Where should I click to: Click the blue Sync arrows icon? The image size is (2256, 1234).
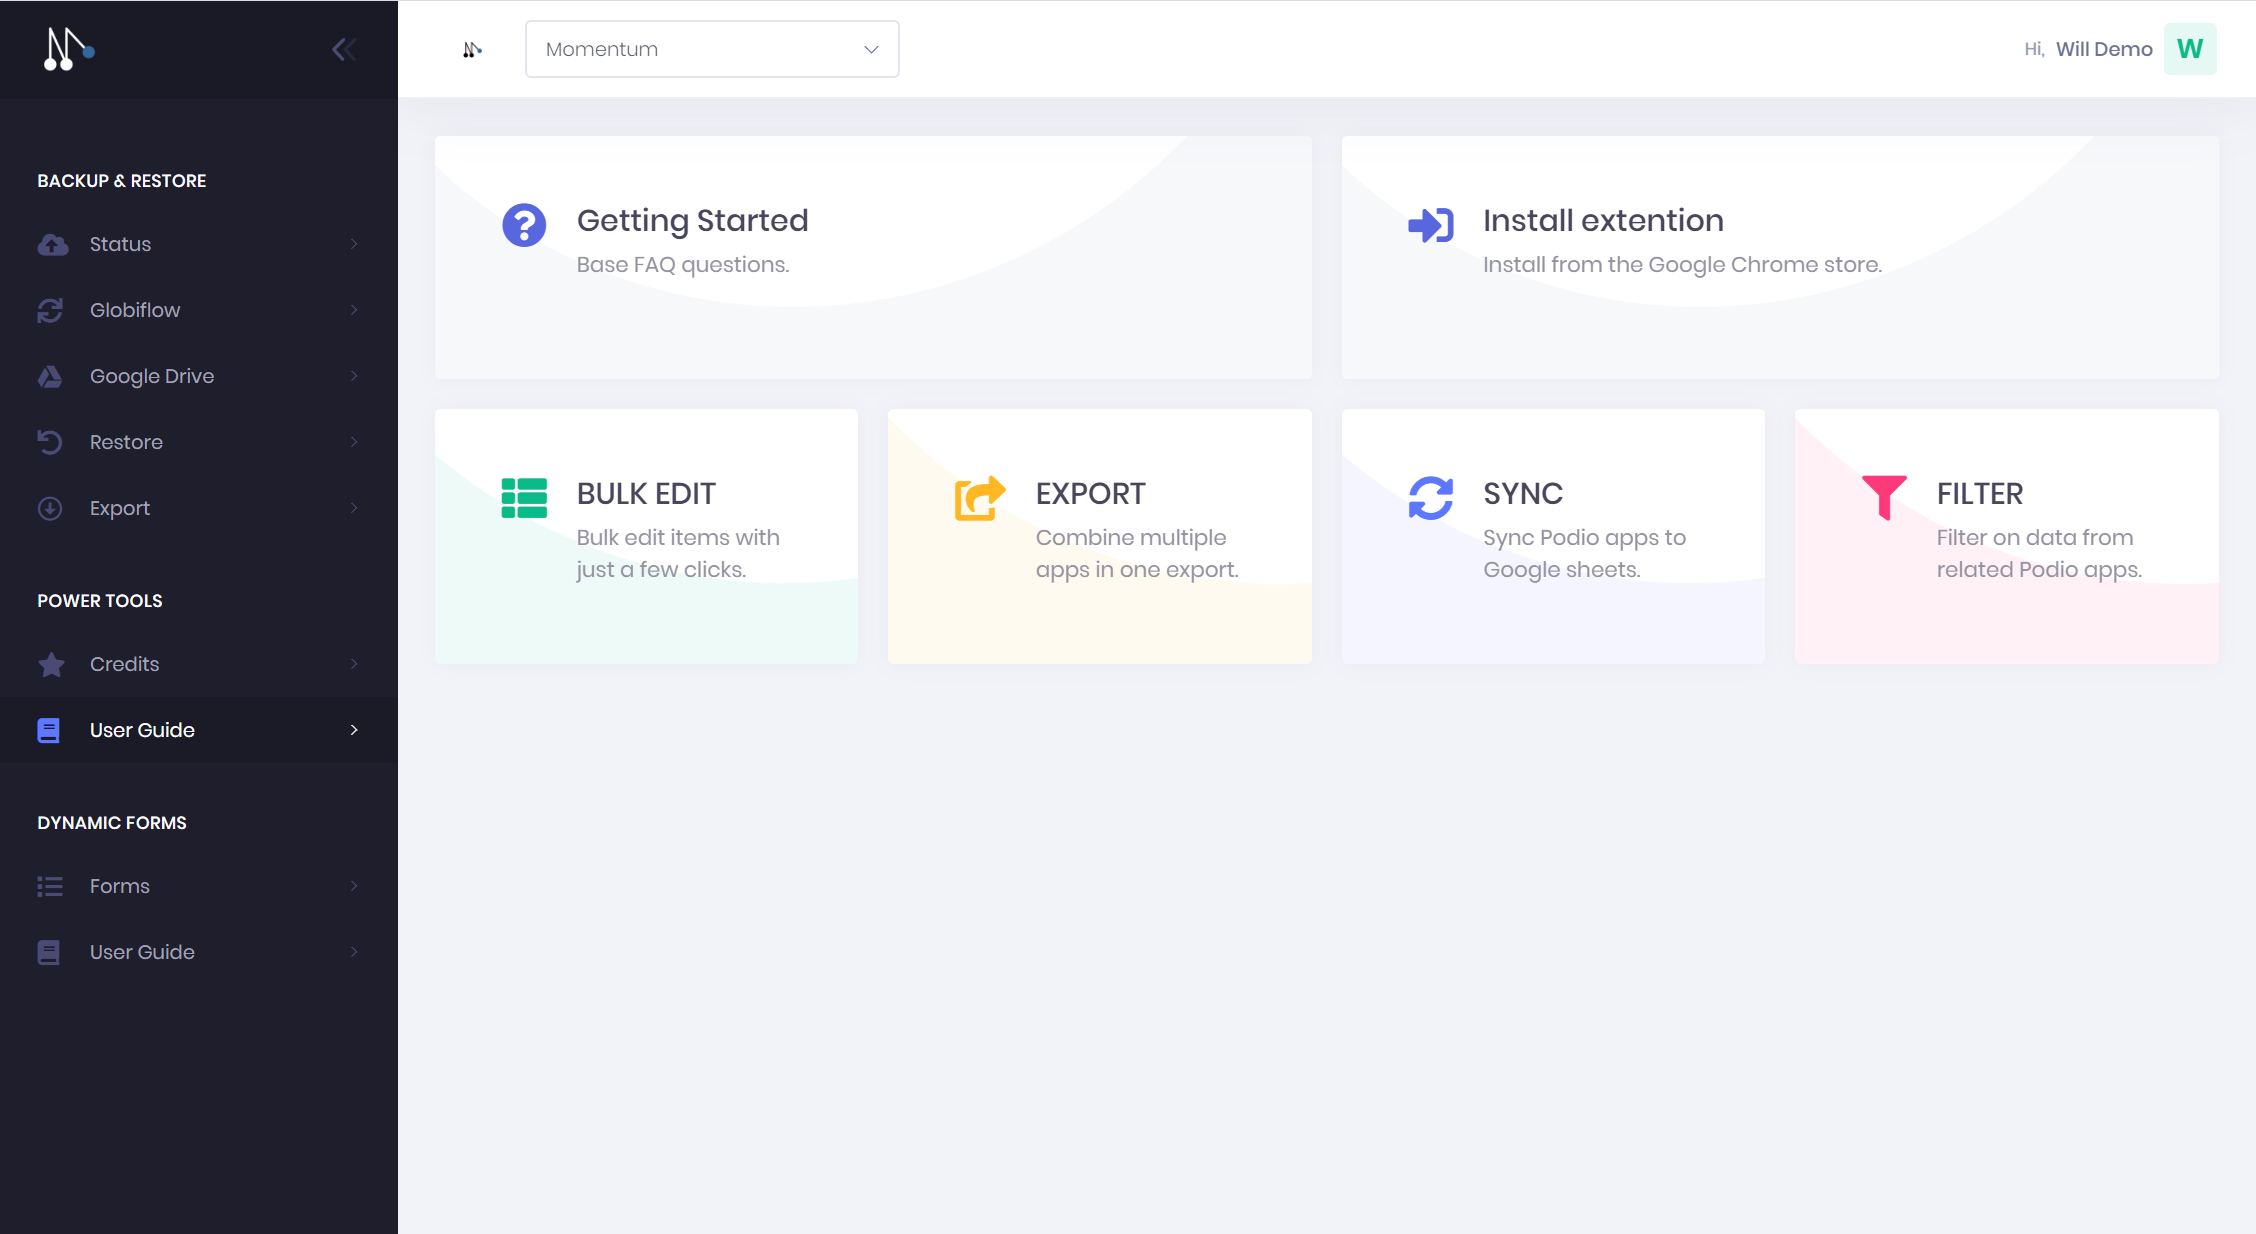click(1430, 497)
